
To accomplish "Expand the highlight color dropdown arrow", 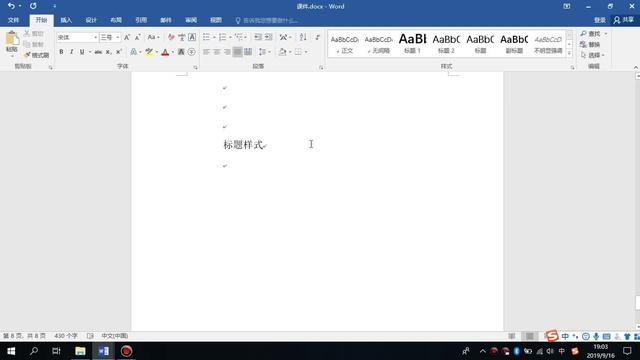I will point(157,52).
